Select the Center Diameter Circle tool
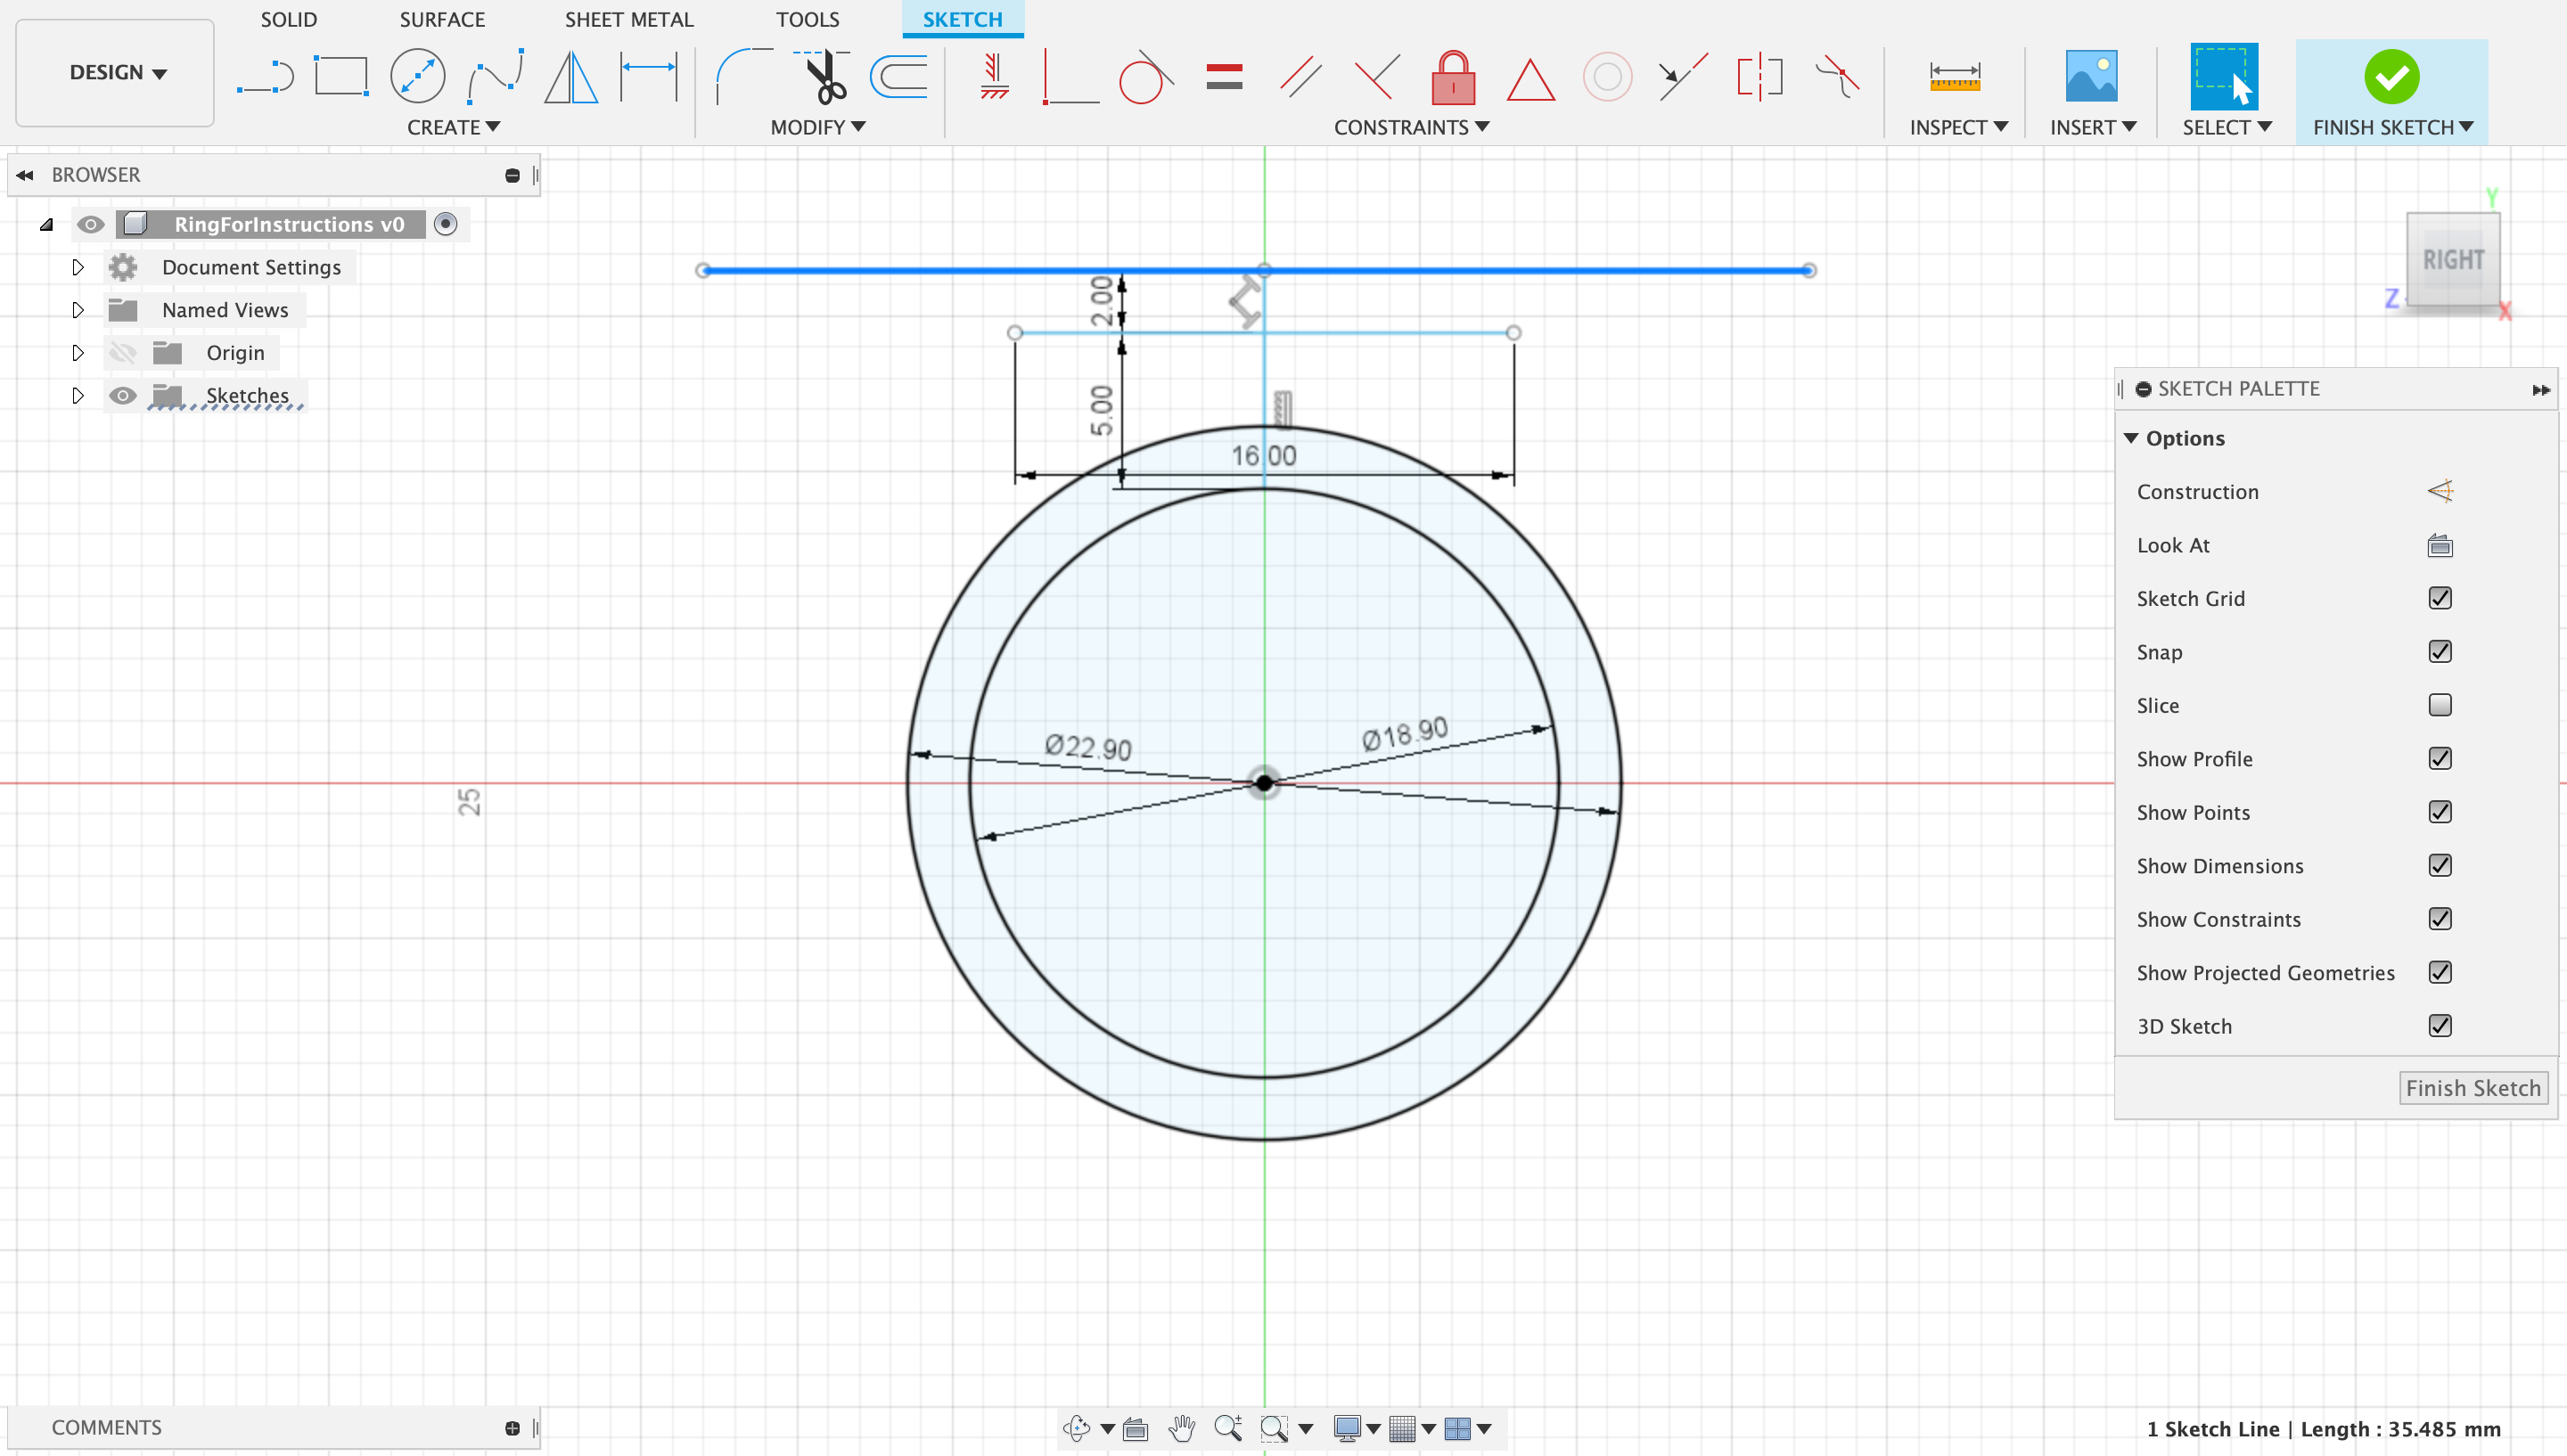Image resolution: width=2567 pixels, height=1456 pixels. (417, 77)
